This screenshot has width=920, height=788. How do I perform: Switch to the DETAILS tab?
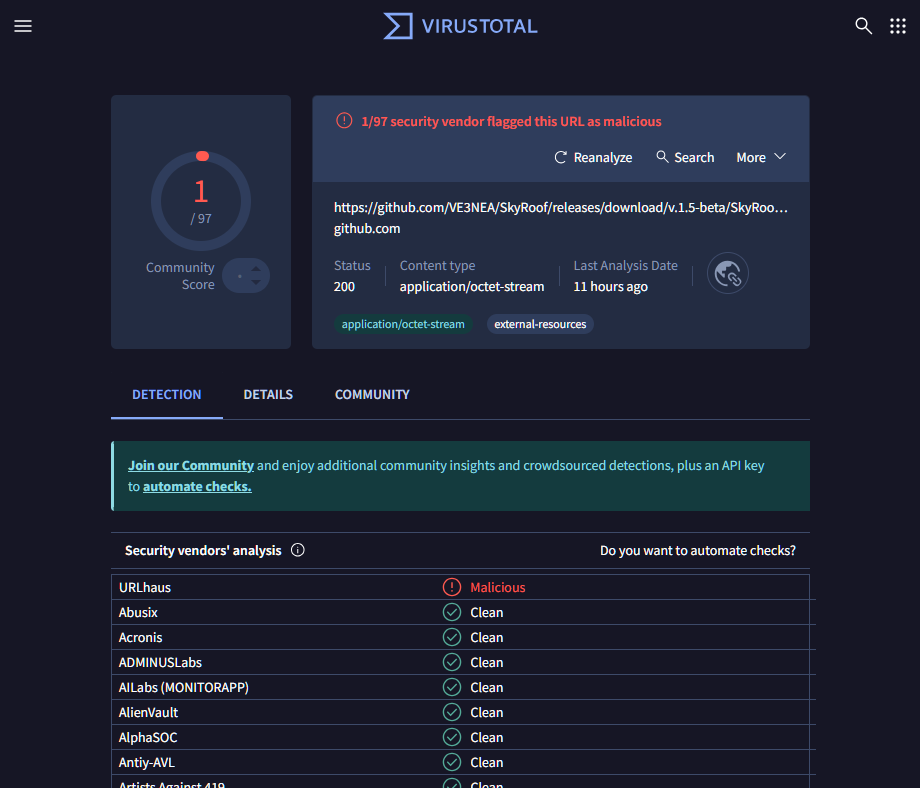tap(268, 394)
